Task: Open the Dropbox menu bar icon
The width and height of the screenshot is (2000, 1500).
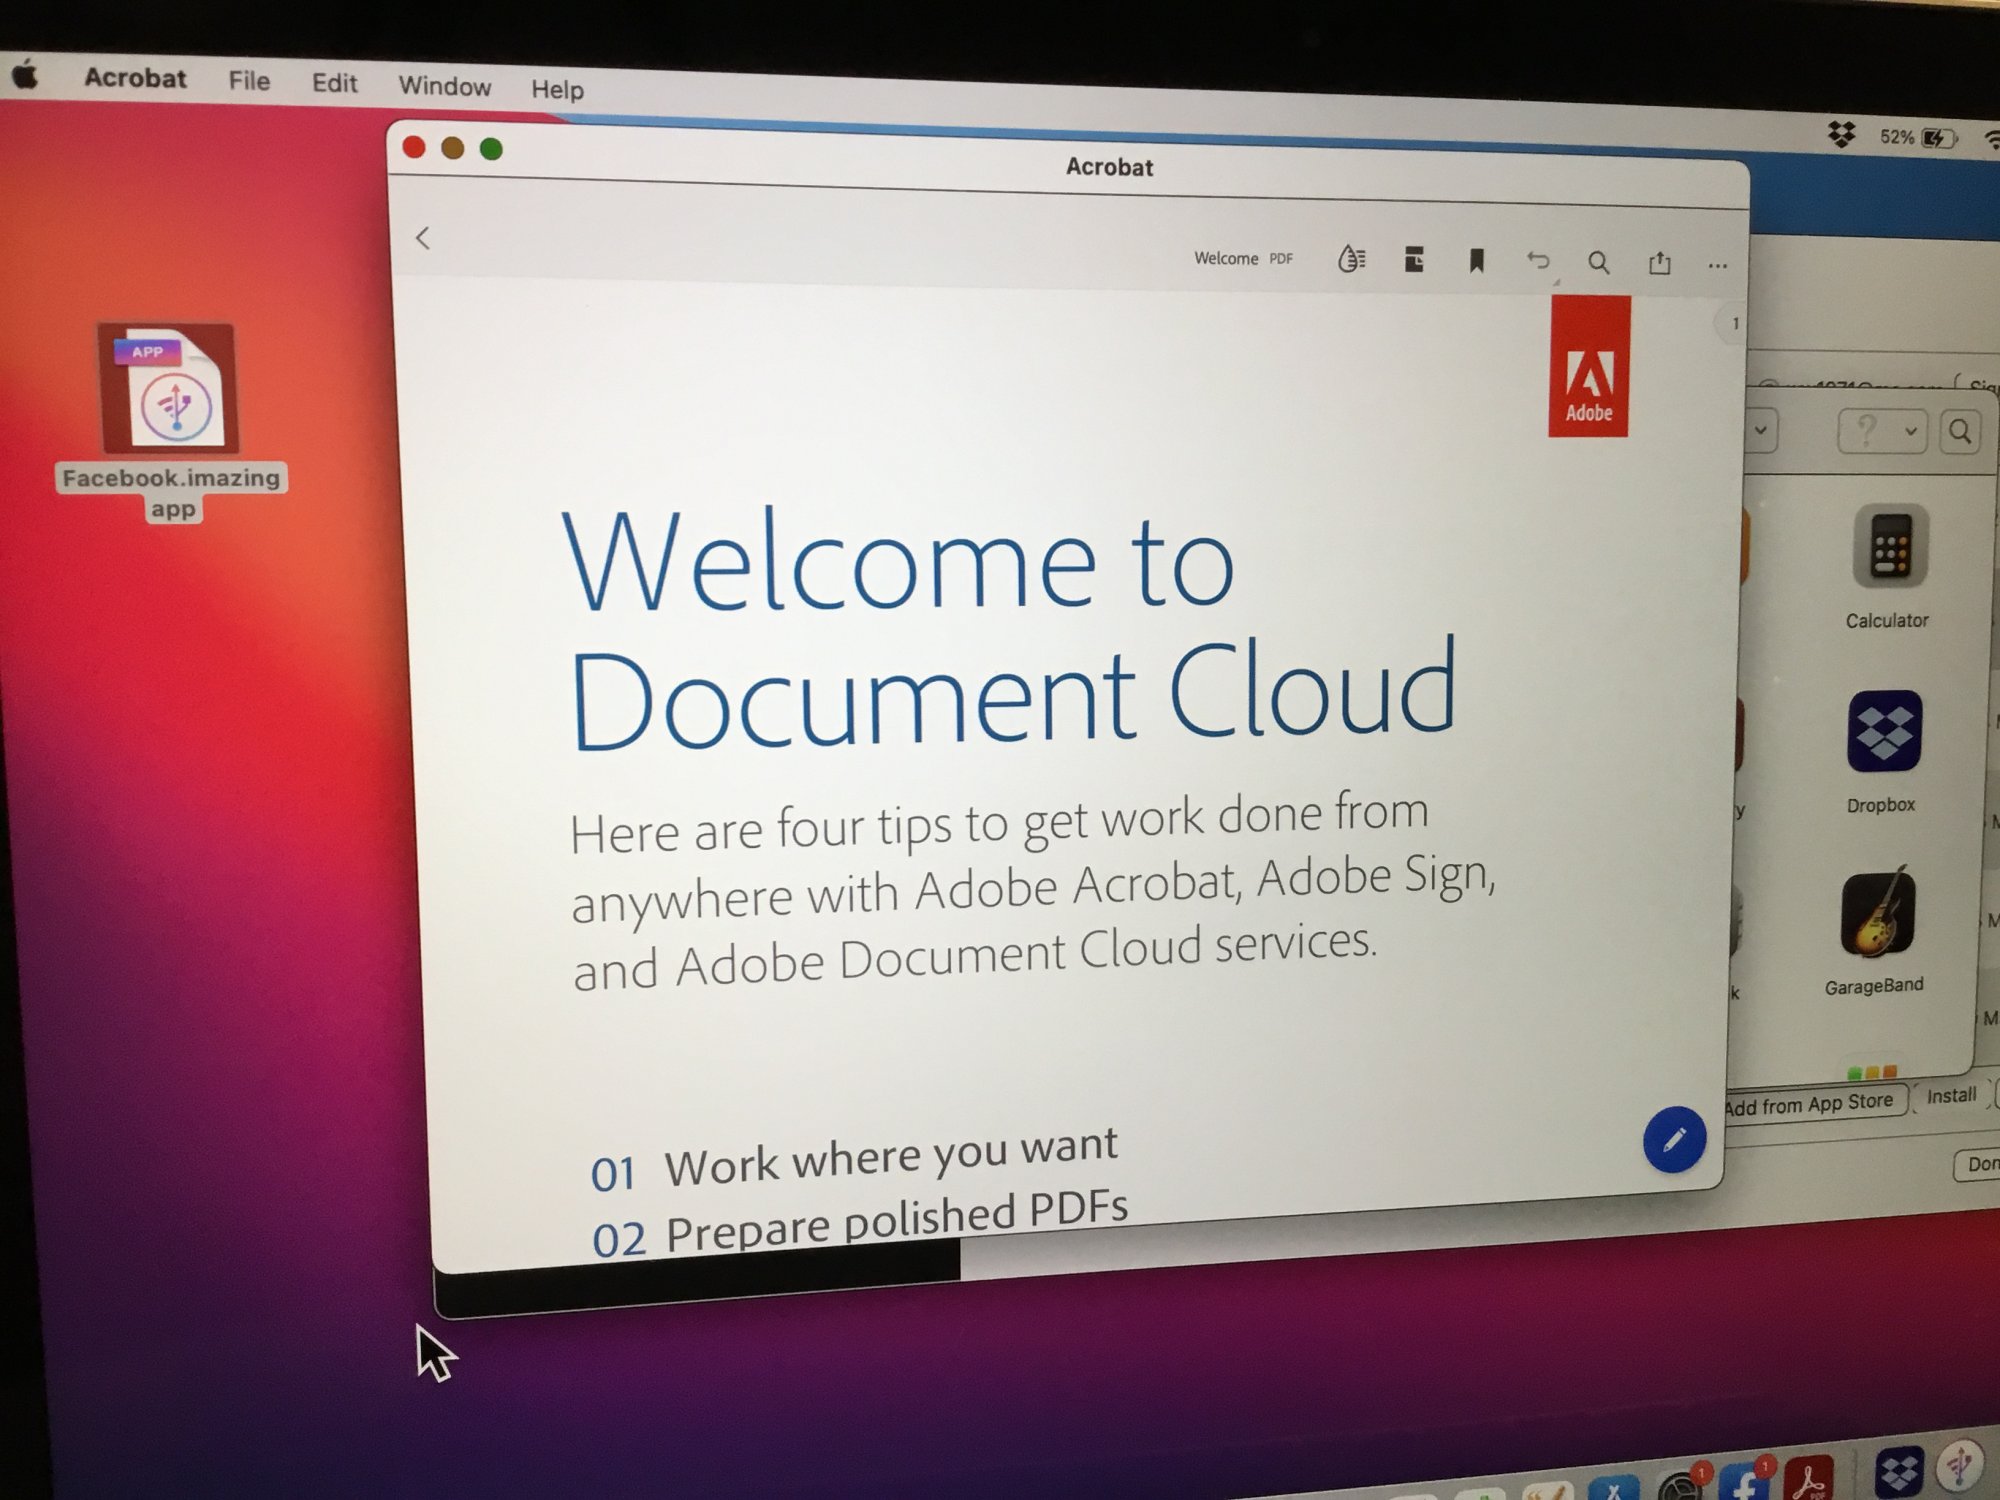Action: pyautogui.click(x=1841, y=134)
